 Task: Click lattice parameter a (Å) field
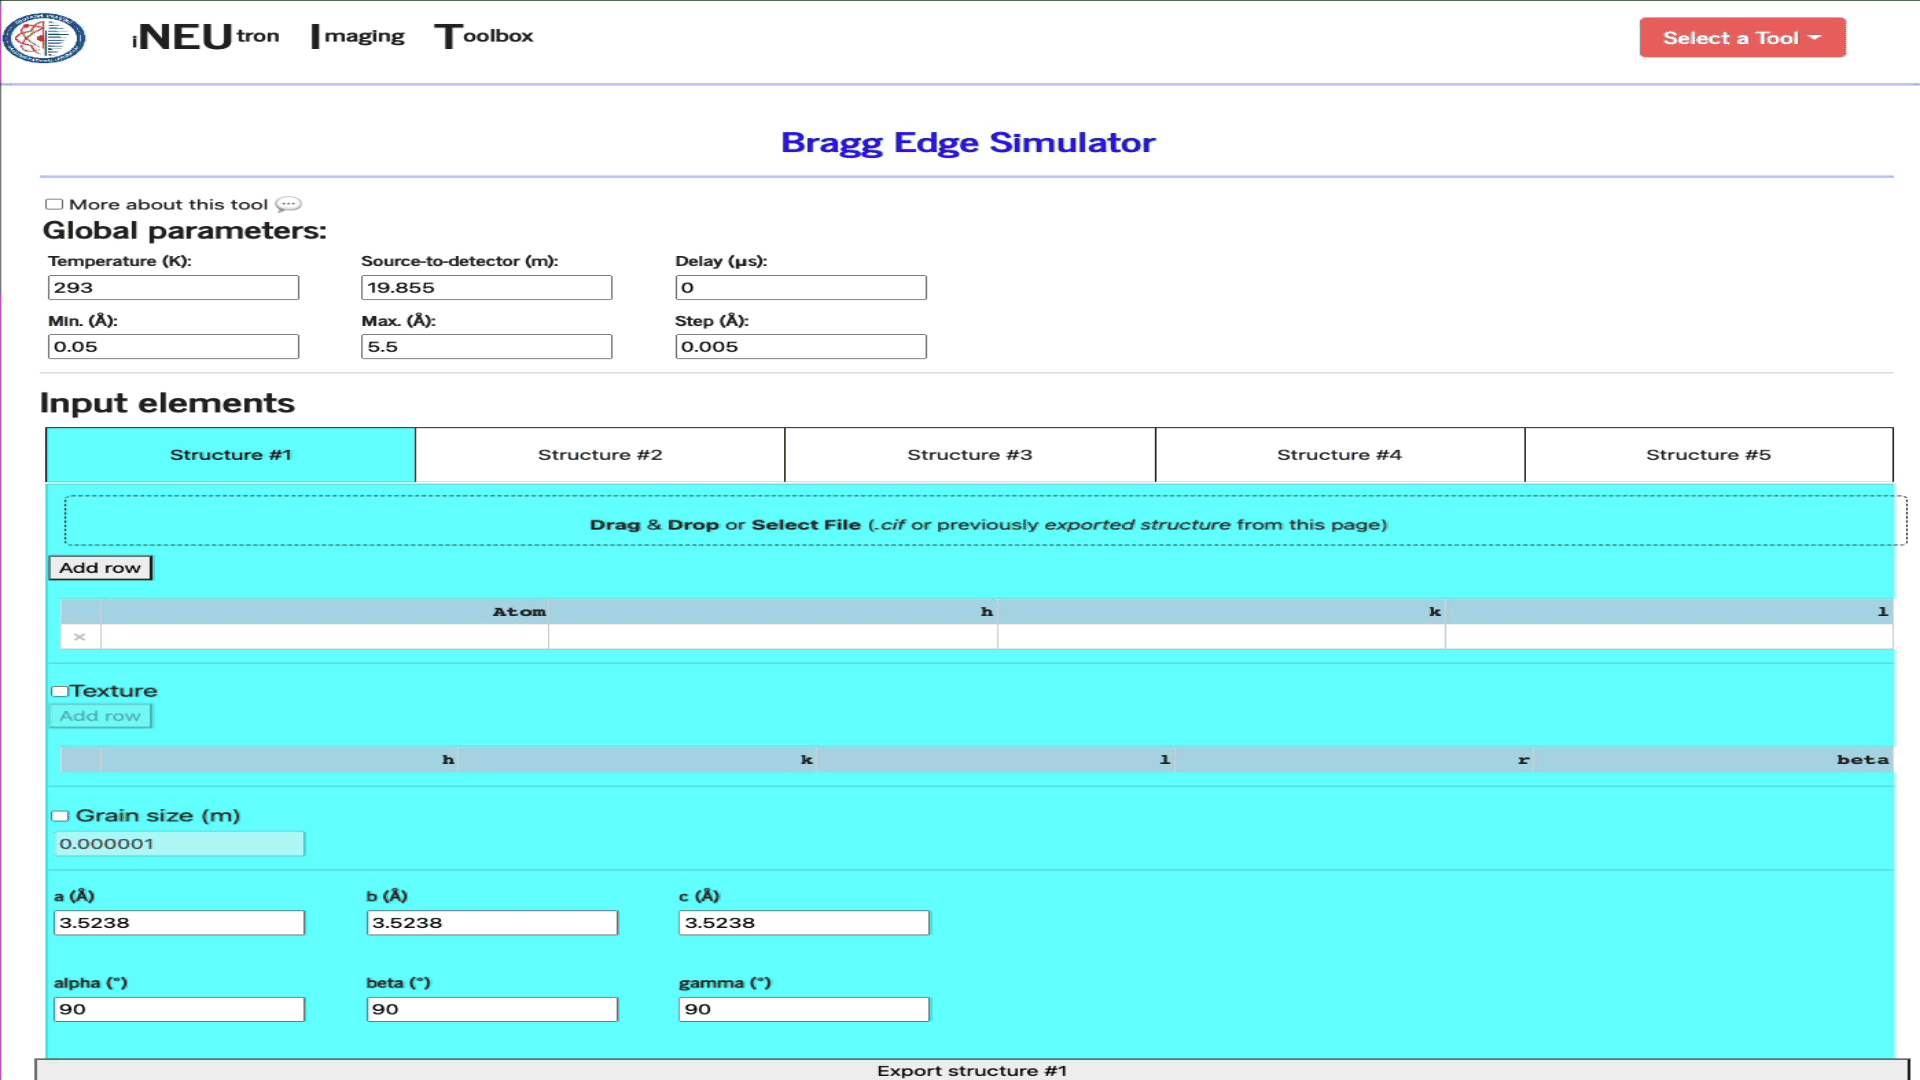click(x=179, y=923)
